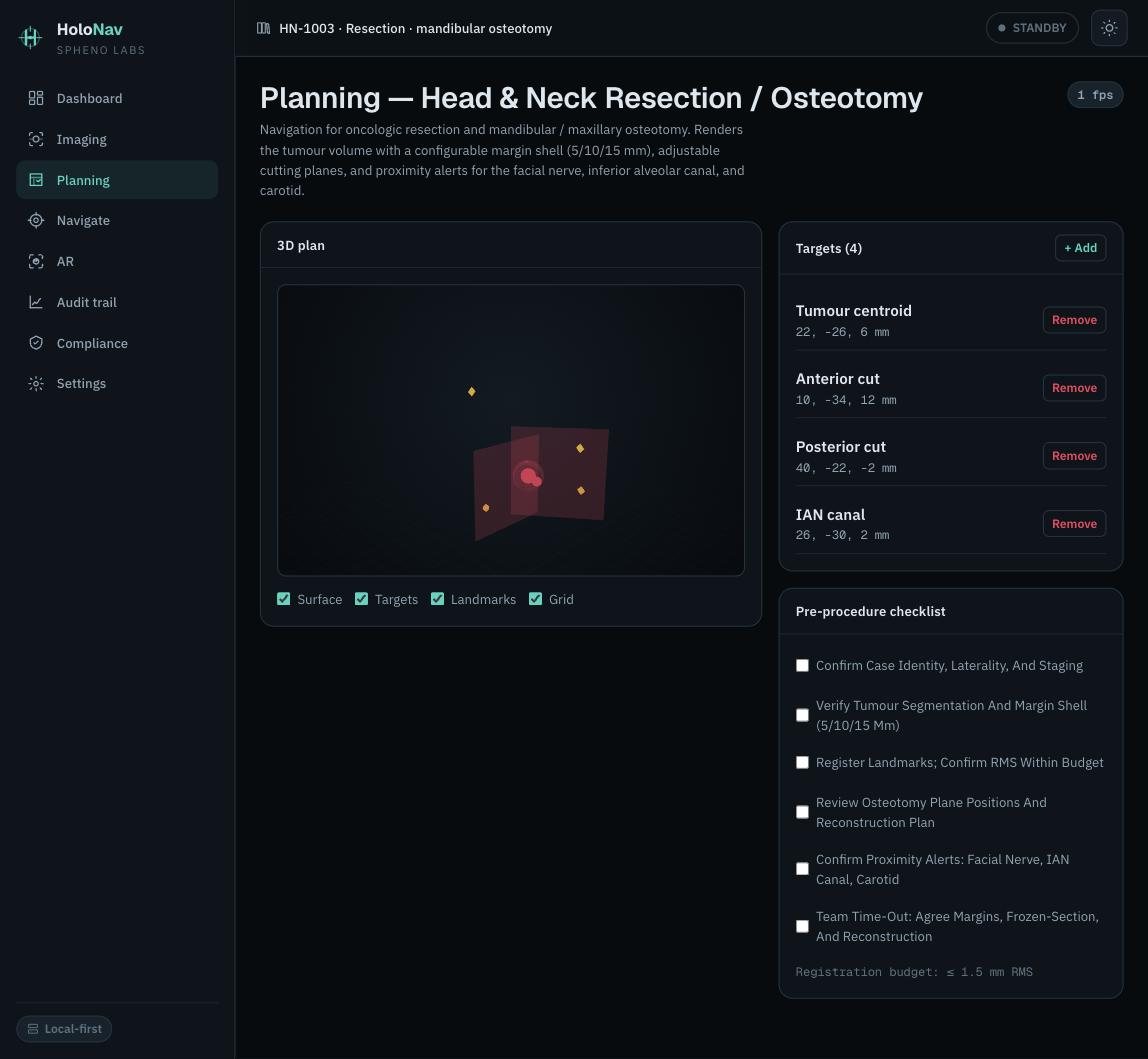Click the red tumour sphere in 3D plan
1148x1059 pixels.
530,478
